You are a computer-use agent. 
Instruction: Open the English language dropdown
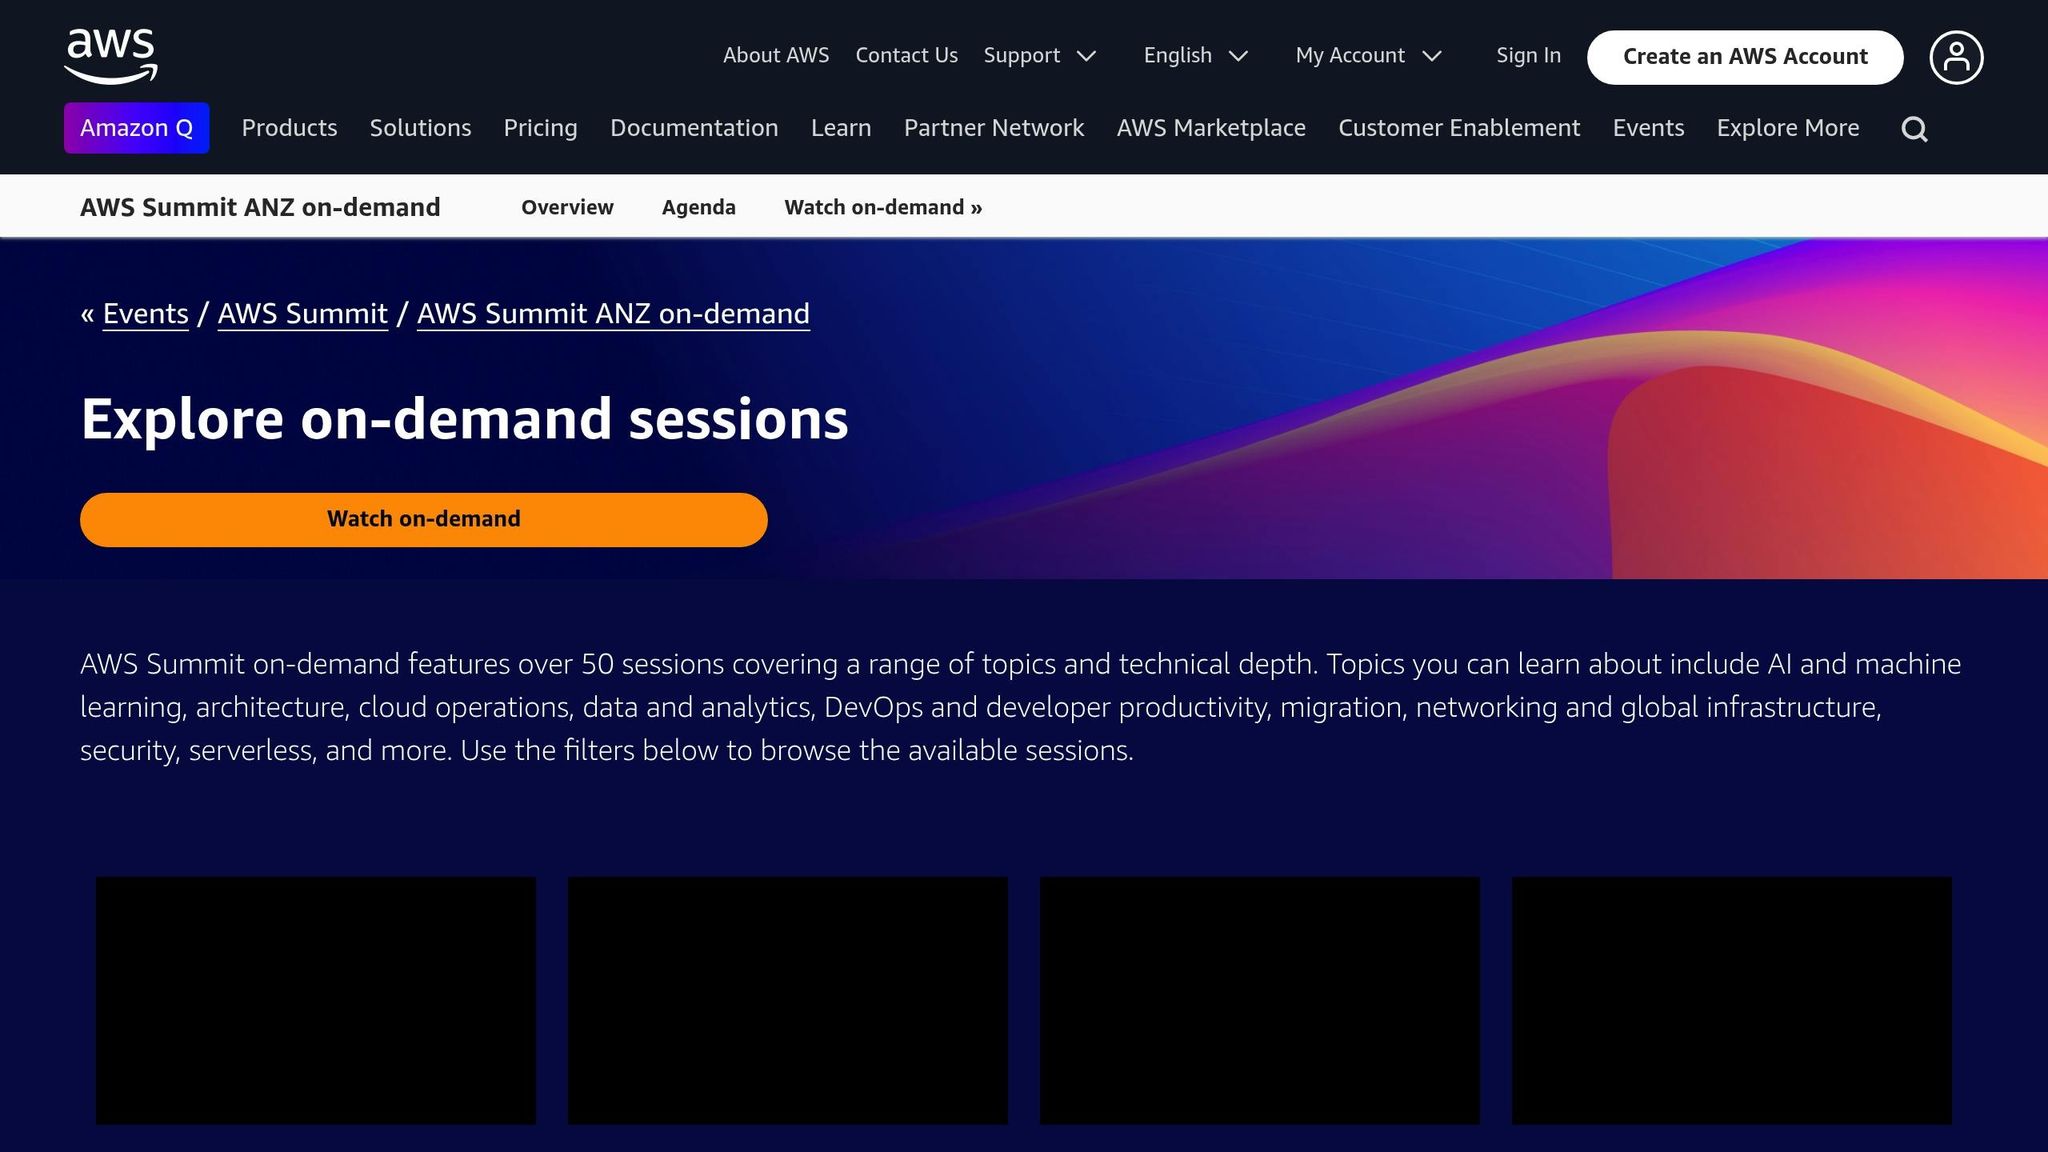point(1196,56)
